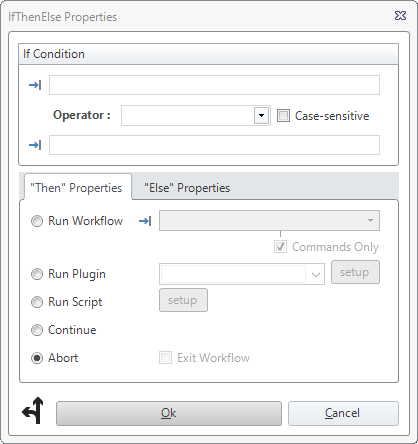Click the variable insert arrow beside second condition field
The height and width of the screenshot is (444, 418).
coord(35,145)
